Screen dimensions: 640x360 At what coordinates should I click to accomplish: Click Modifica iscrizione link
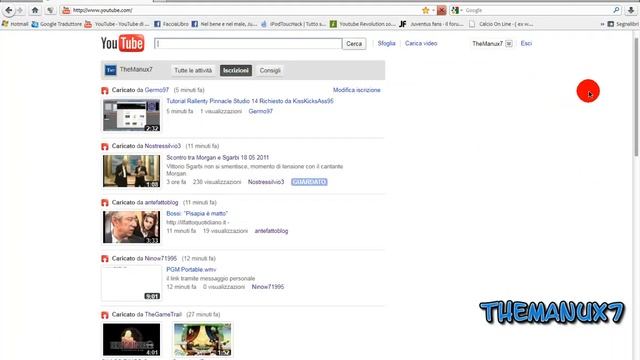[357, 90]
